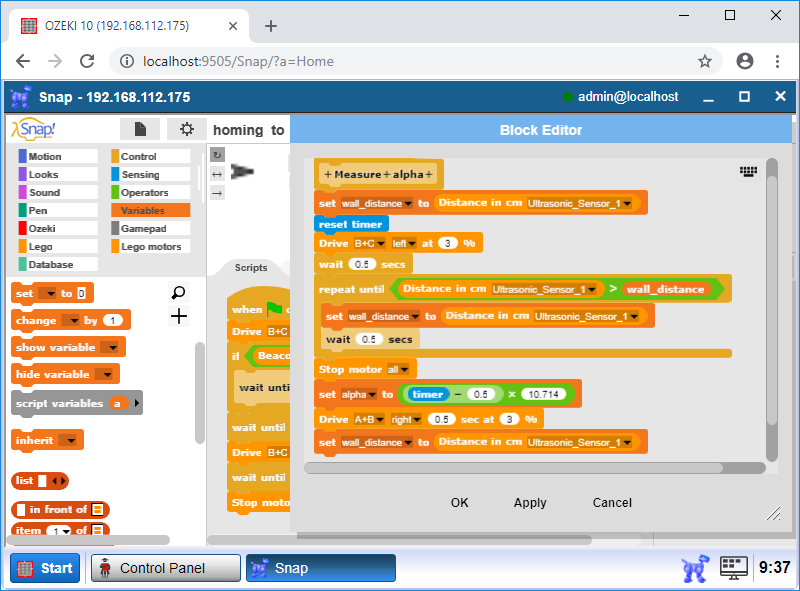Open dropdown in hide variable block
This screenshot has width=800, height=591.
[x=107, y=375]
